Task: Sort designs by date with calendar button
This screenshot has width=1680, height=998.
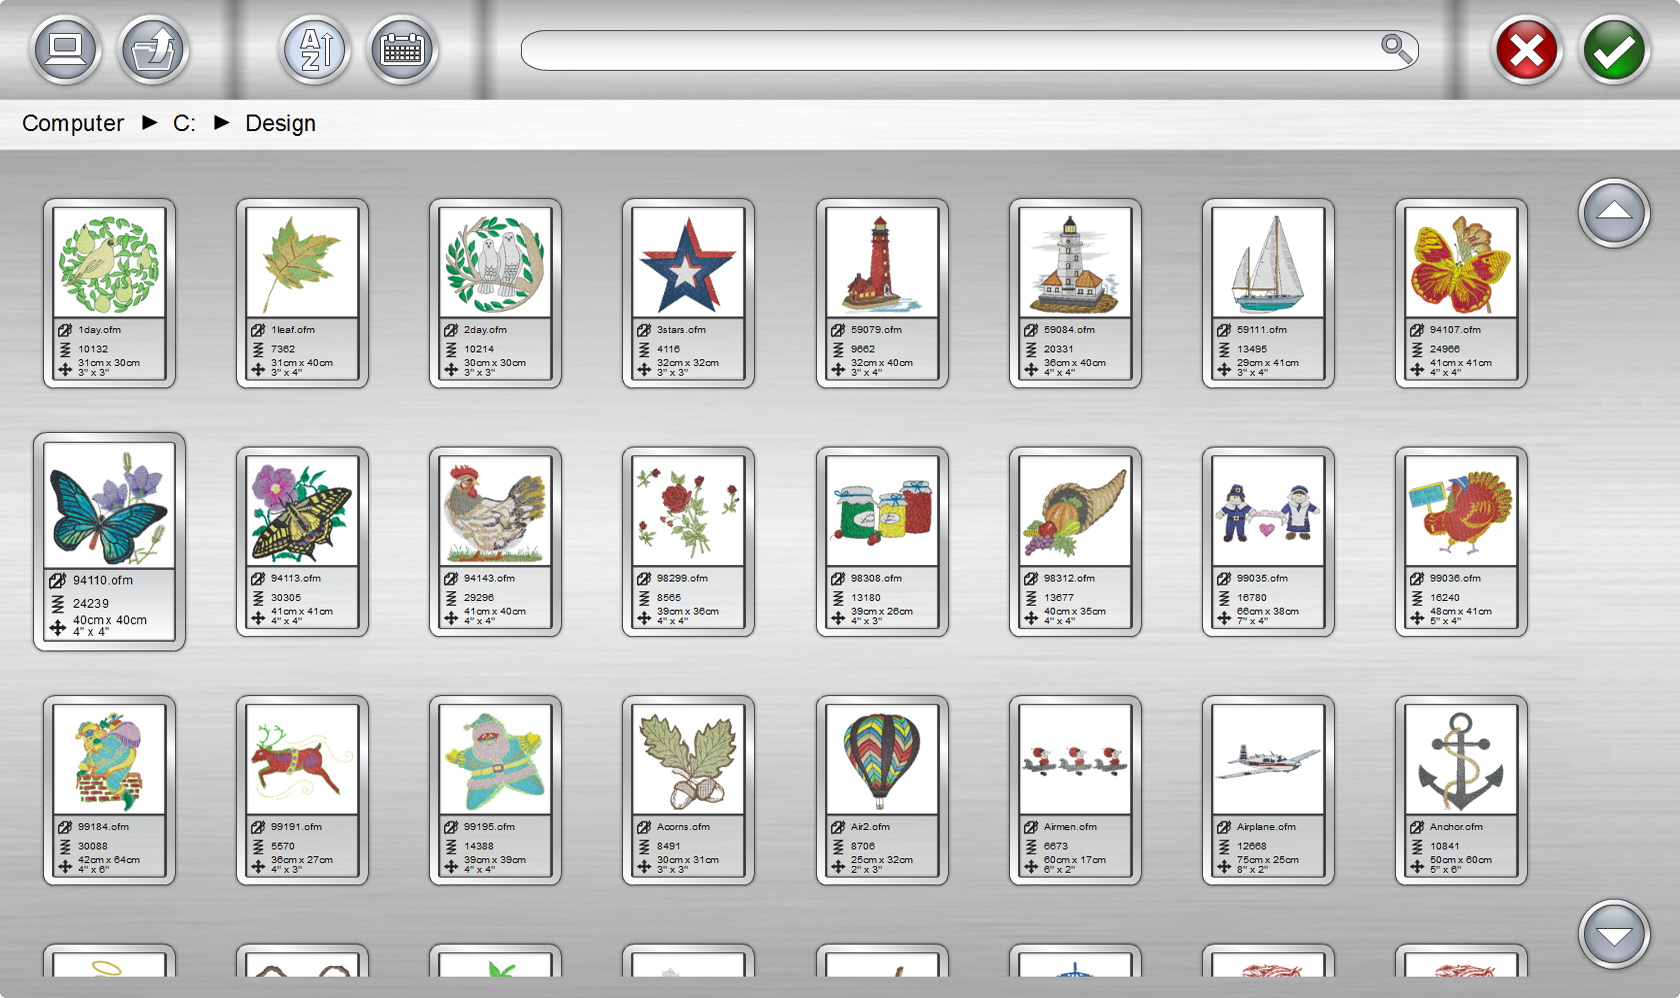Action: [402, 50]
